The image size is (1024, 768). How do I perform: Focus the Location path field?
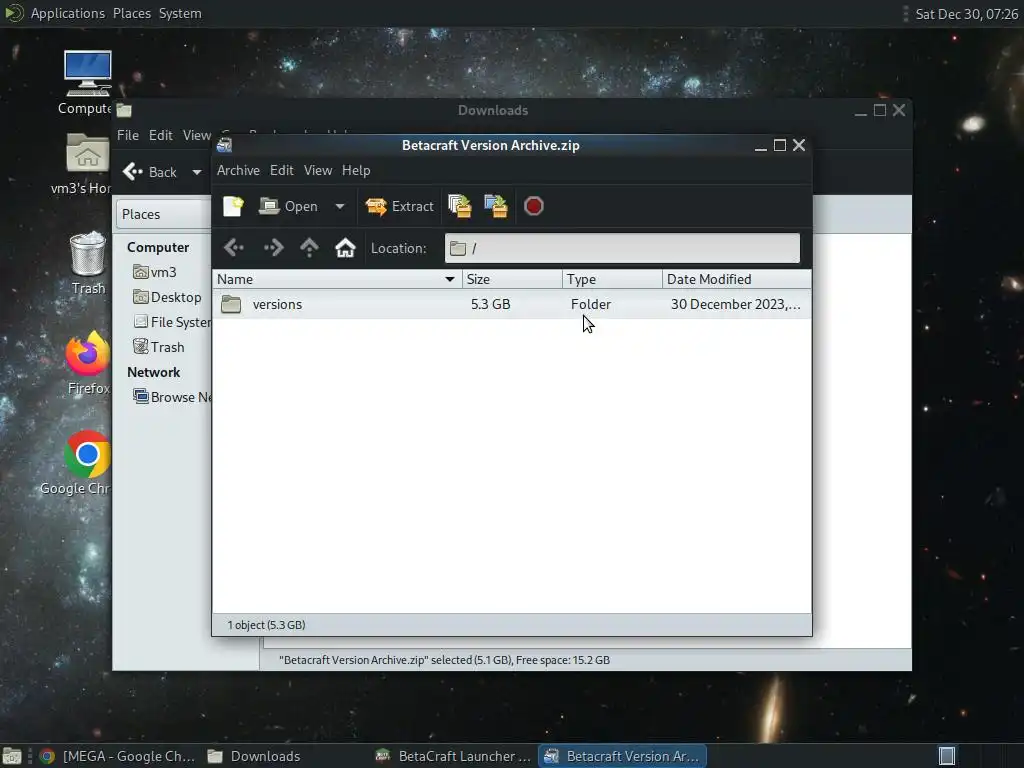pos(622,248)
